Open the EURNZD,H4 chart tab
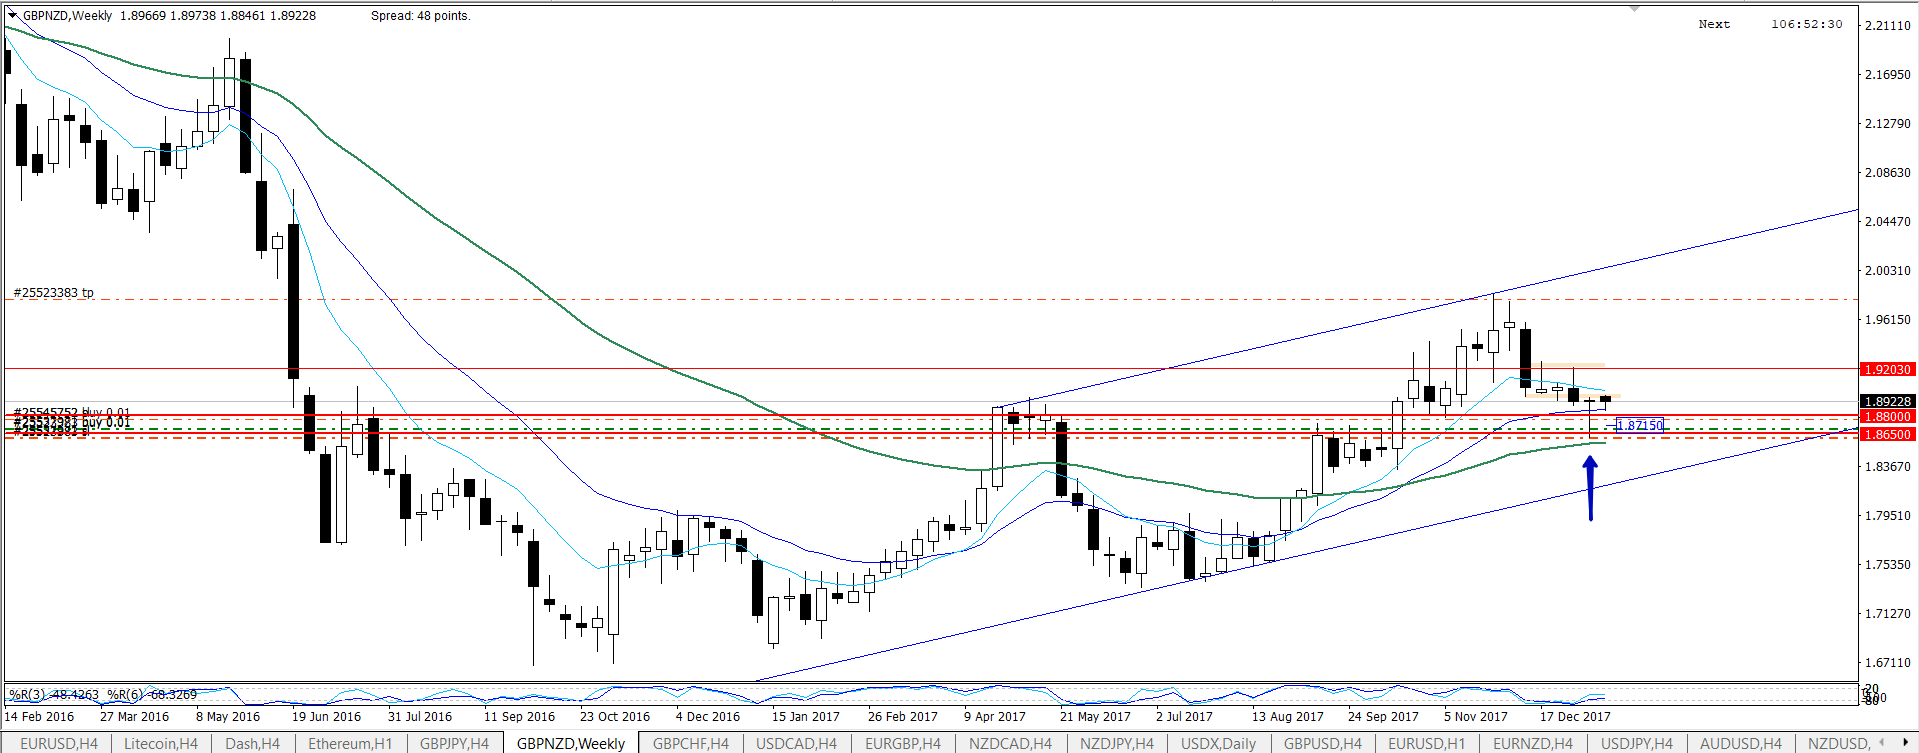Screen dimensions: 1919x753 click(x=1533, y=743)
